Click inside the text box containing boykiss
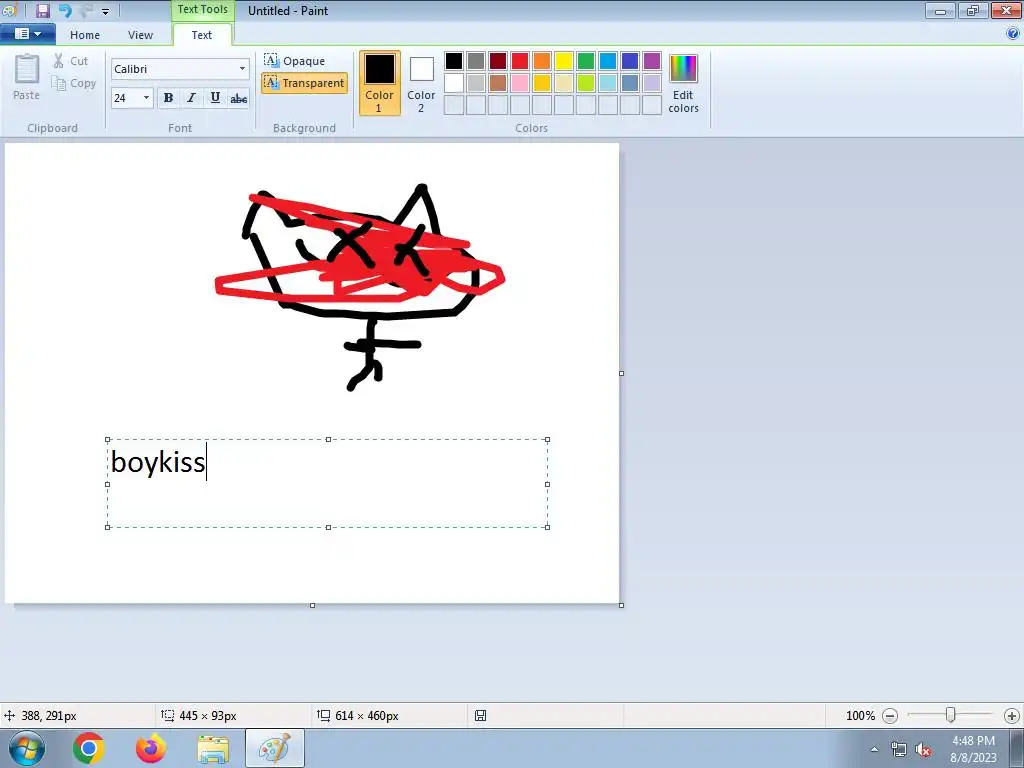The image size is (1024, 768). (x=327, y=483)
